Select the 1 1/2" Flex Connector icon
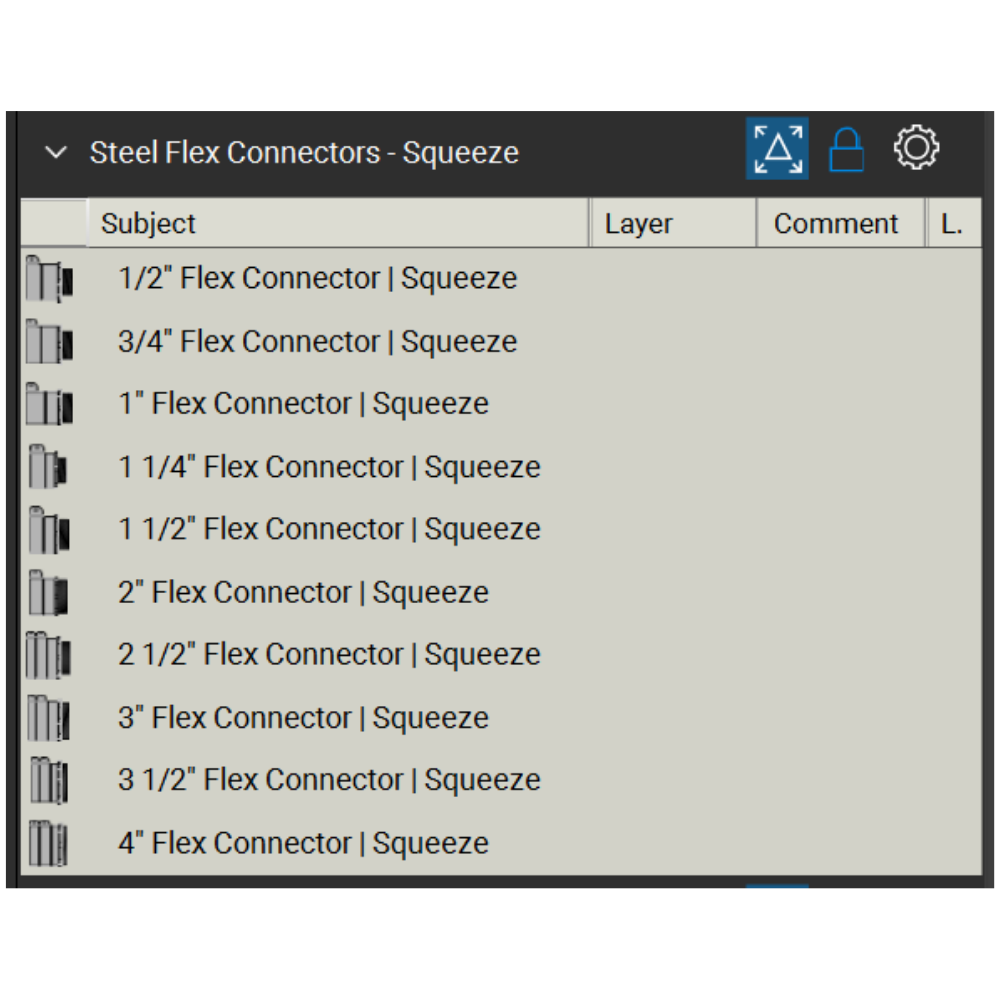The width and height of the screenshot is (1000, 1000). coord(49,530)
